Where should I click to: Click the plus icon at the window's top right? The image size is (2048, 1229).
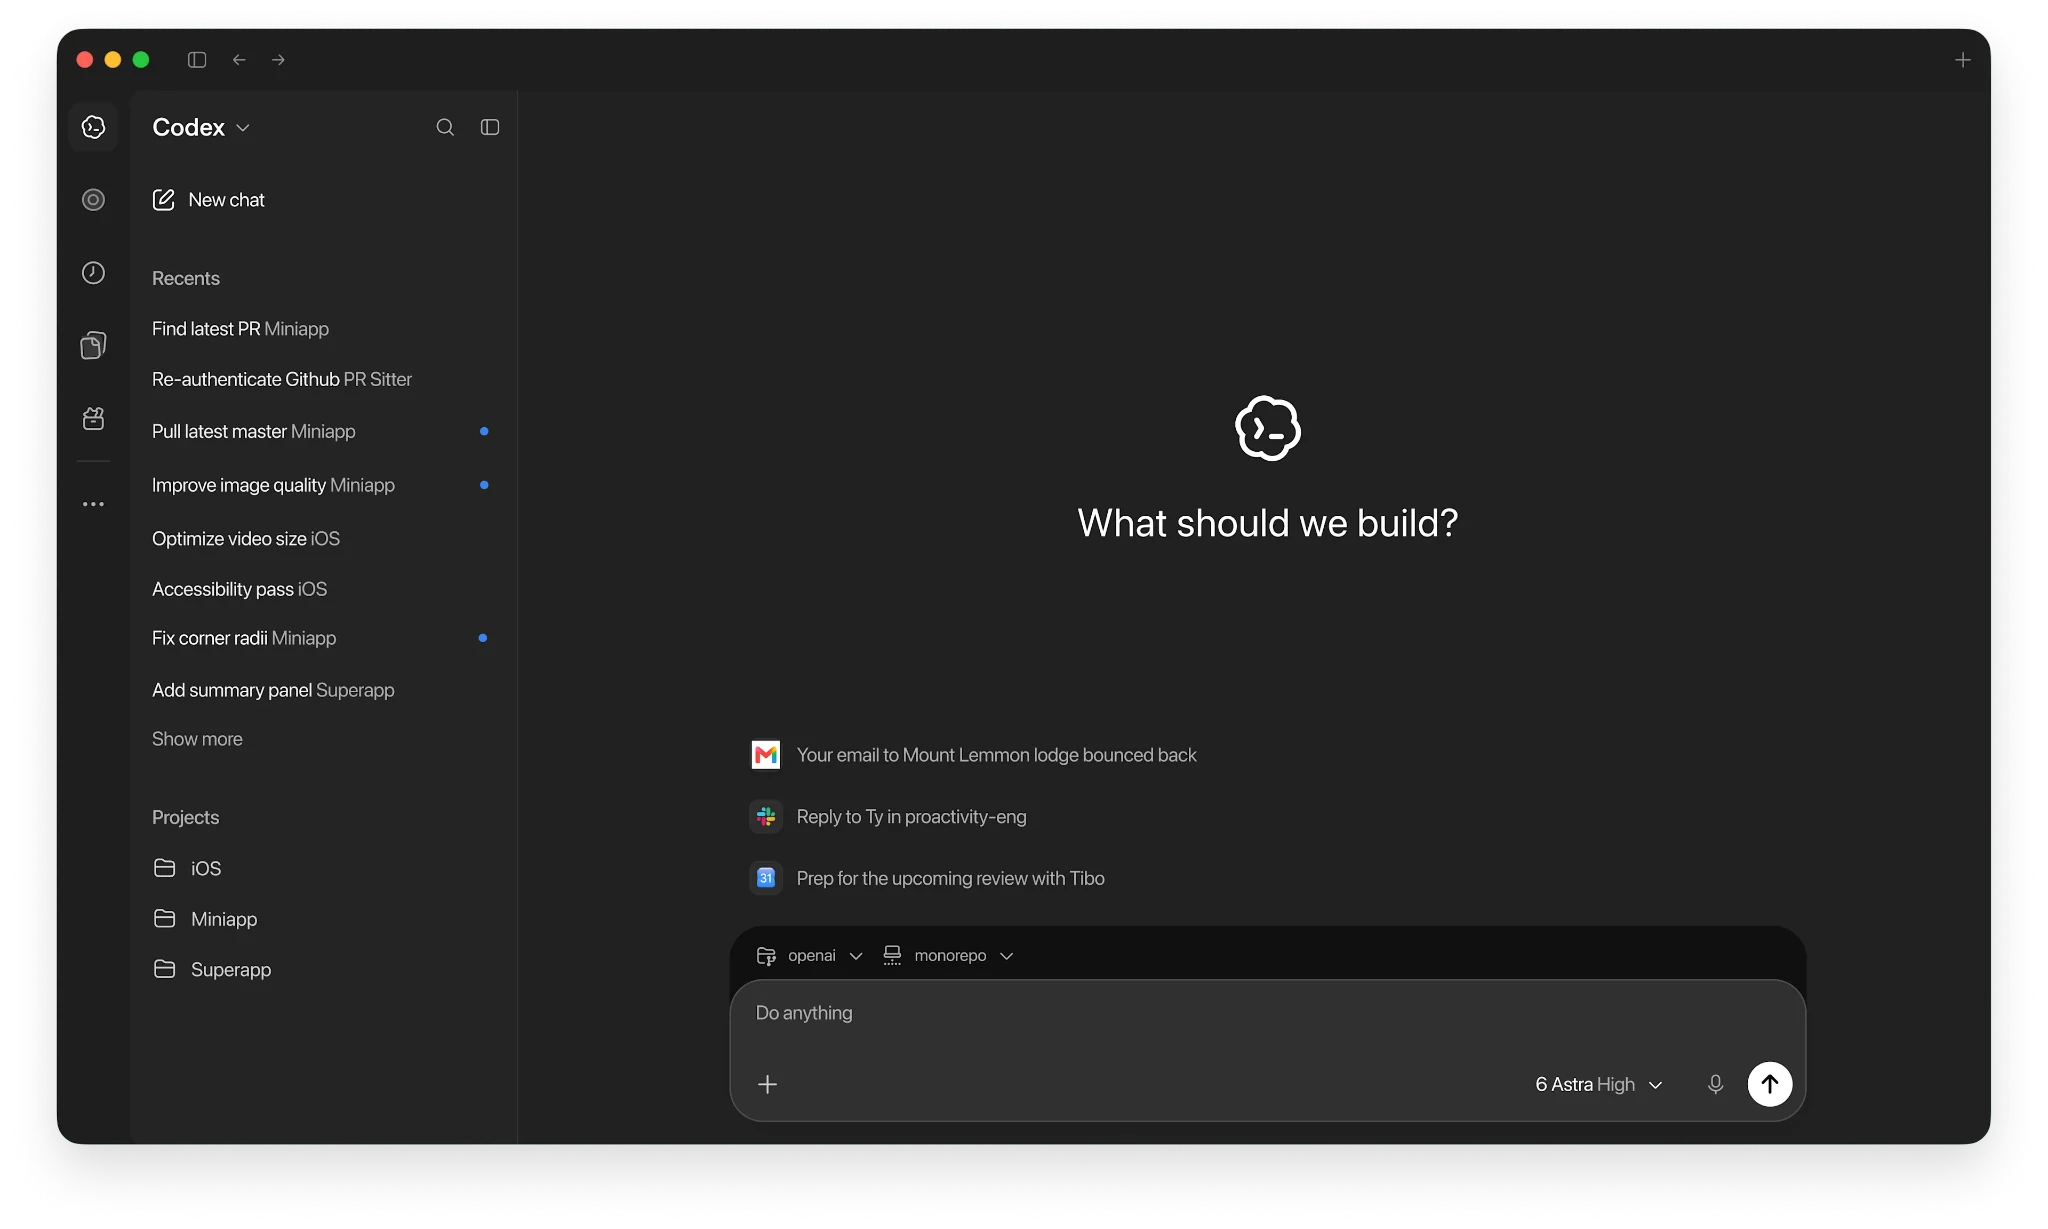(1962, 60)
